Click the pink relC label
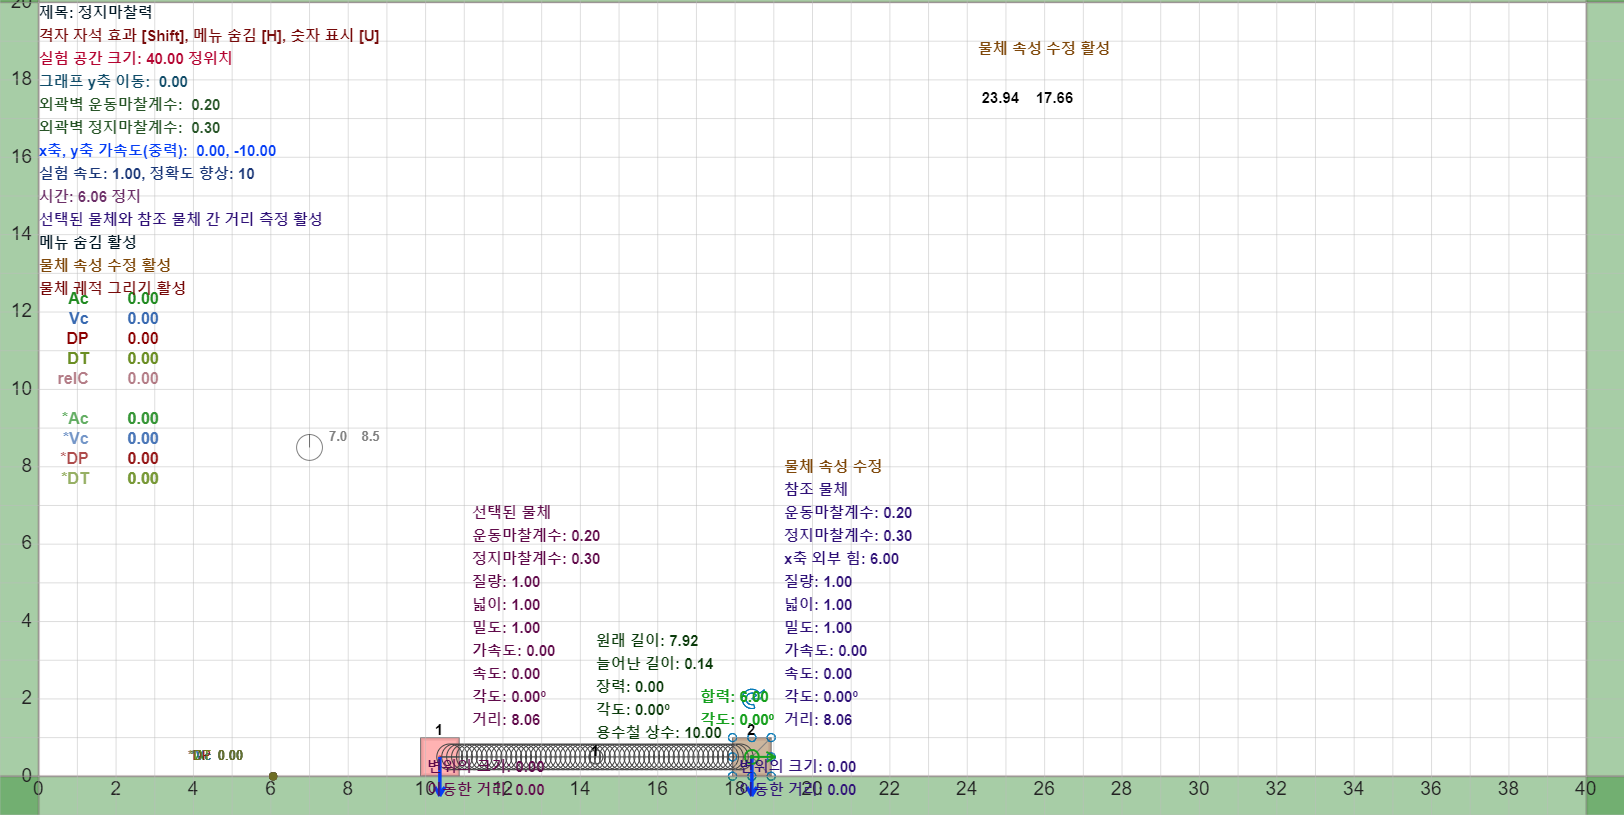 pos(73,378)
